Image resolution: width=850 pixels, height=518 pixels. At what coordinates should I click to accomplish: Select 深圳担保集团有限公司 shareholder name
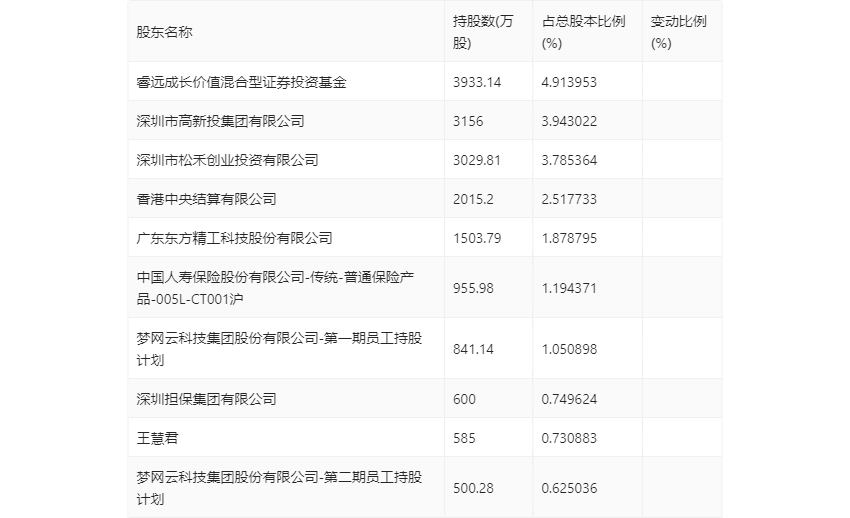(206, 399)
